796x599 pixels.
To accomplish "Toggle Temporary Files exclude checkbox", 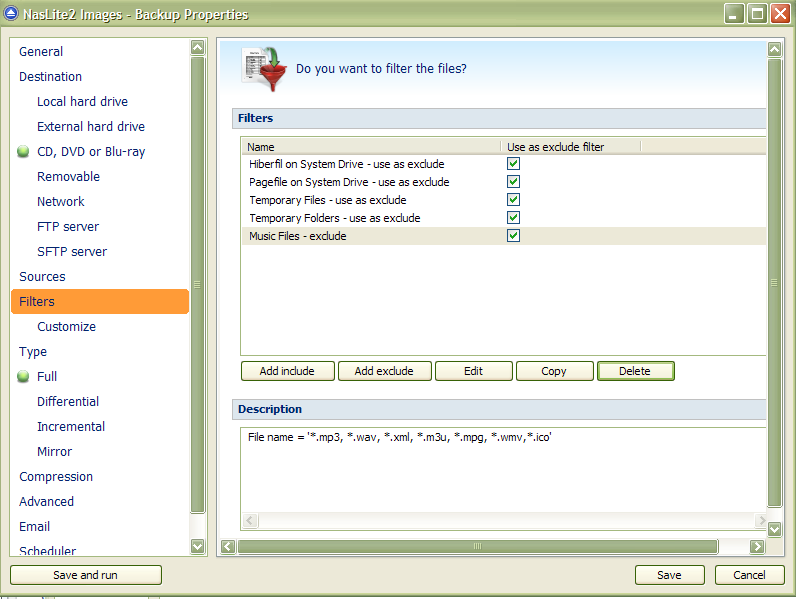I will (x=513, y=199).
